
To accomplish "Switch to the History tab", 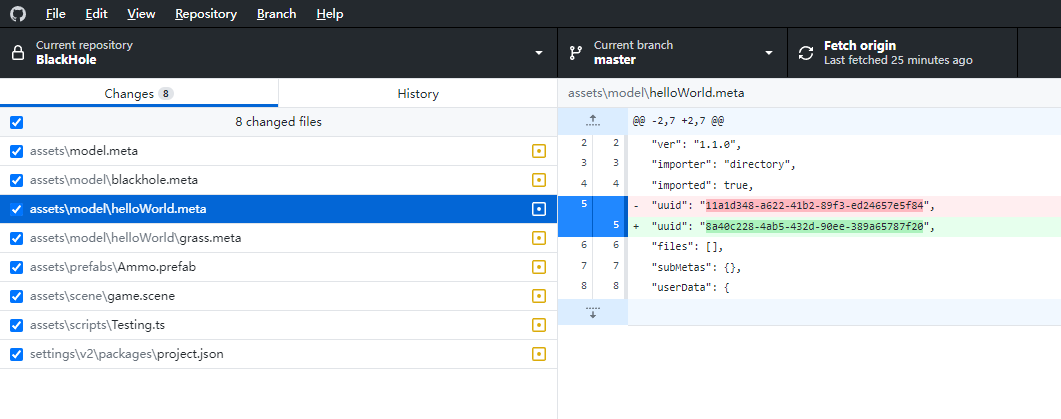I will pyautogui.click(x=417, y=94).
